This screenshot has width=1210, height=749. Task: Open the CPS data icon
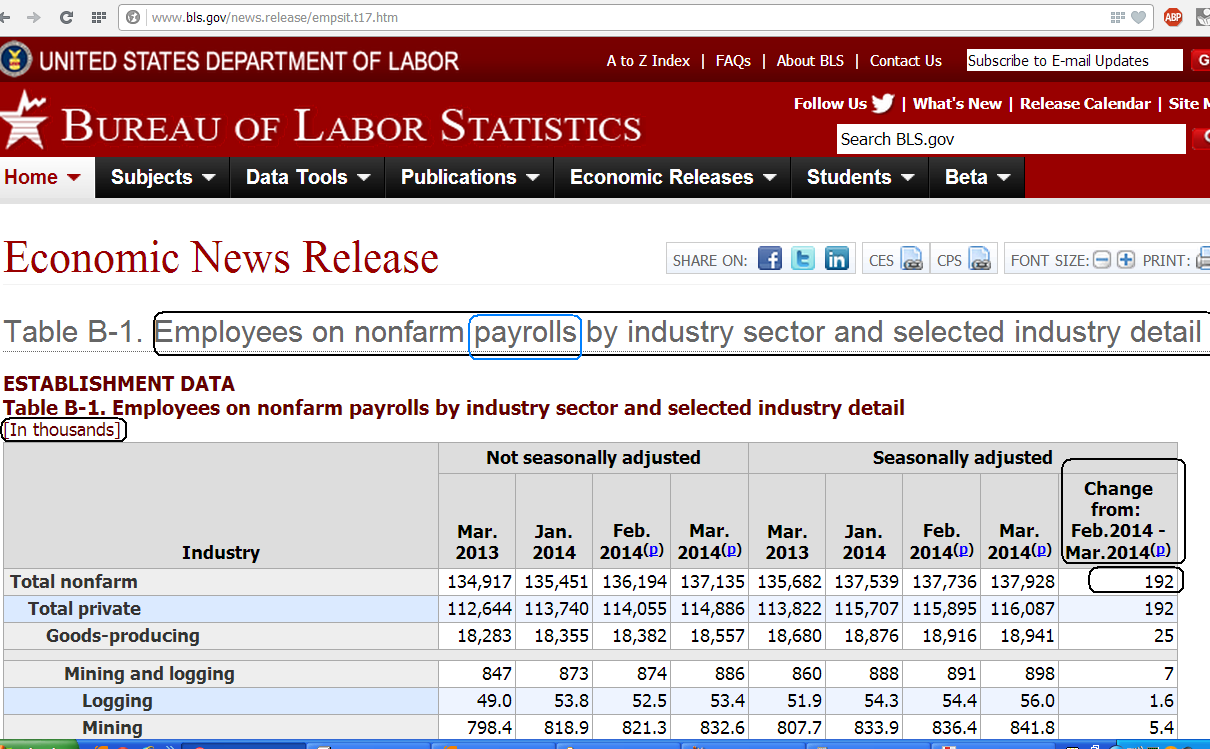[980, 260]
